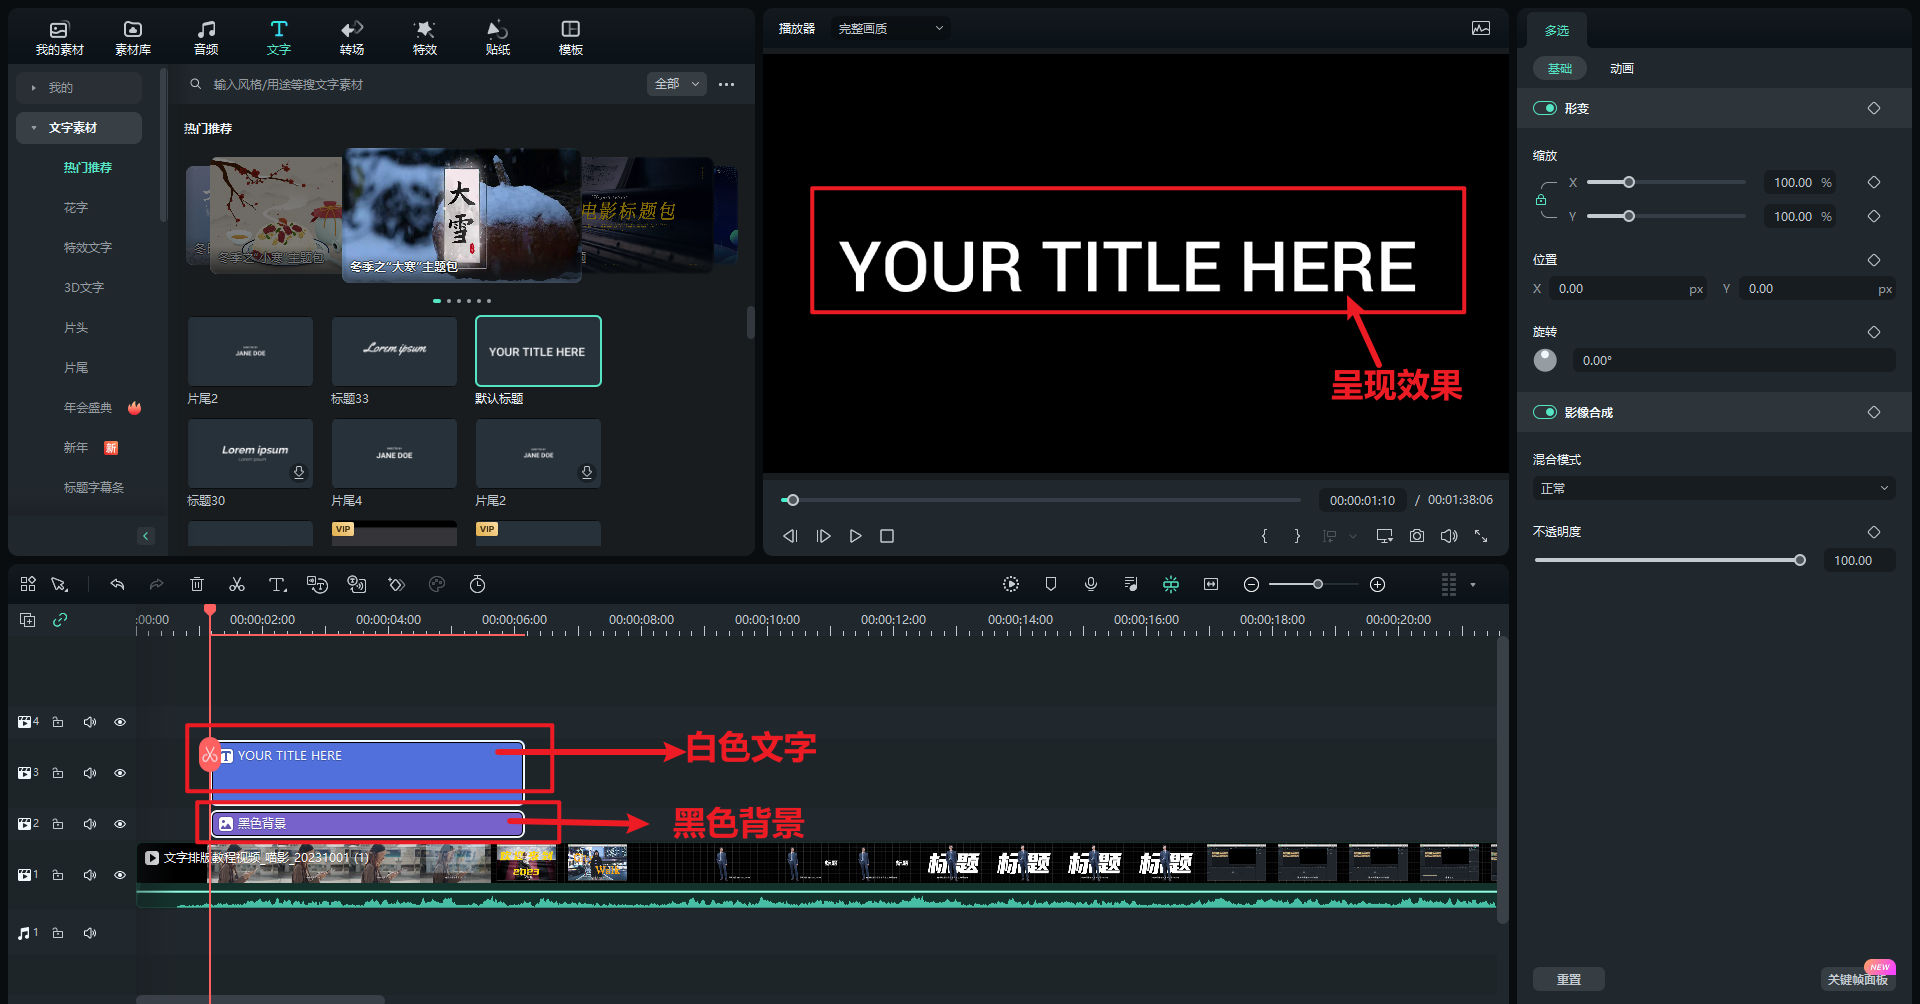
Task: Toggle the 影像合成 compositing switch
Action: click(x=1545, y=412)
